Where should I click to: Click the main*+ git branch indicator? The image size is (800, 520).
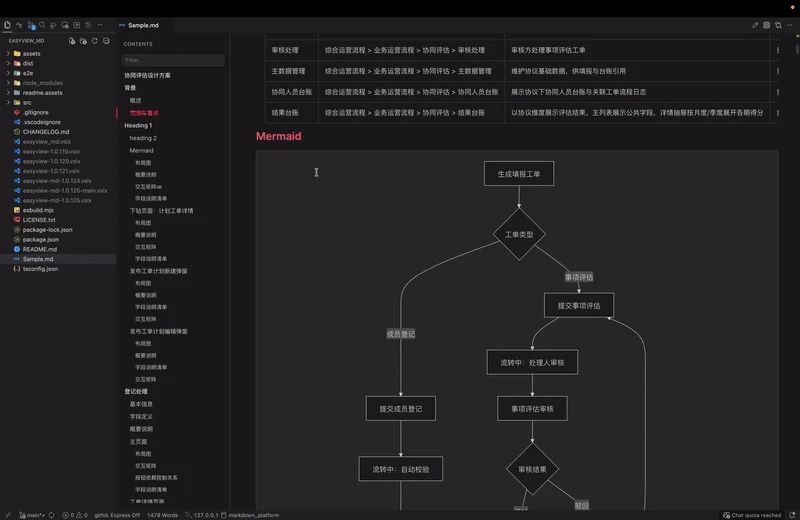[x=32, y=515]
